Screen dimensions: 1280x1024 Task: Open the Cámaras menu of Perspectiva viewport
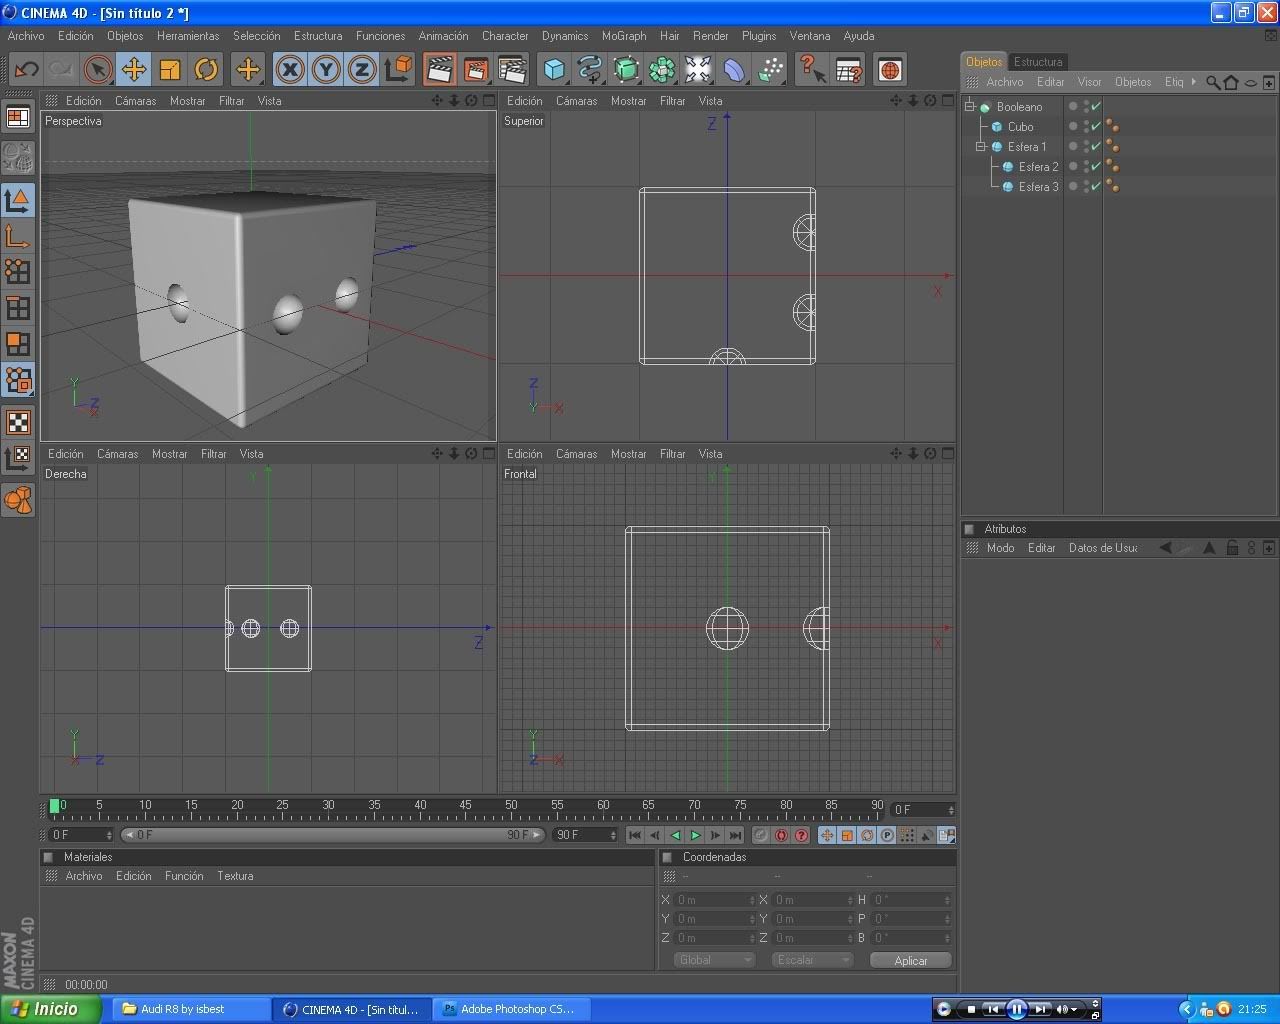pyautogui.click(x=135, y=101)
